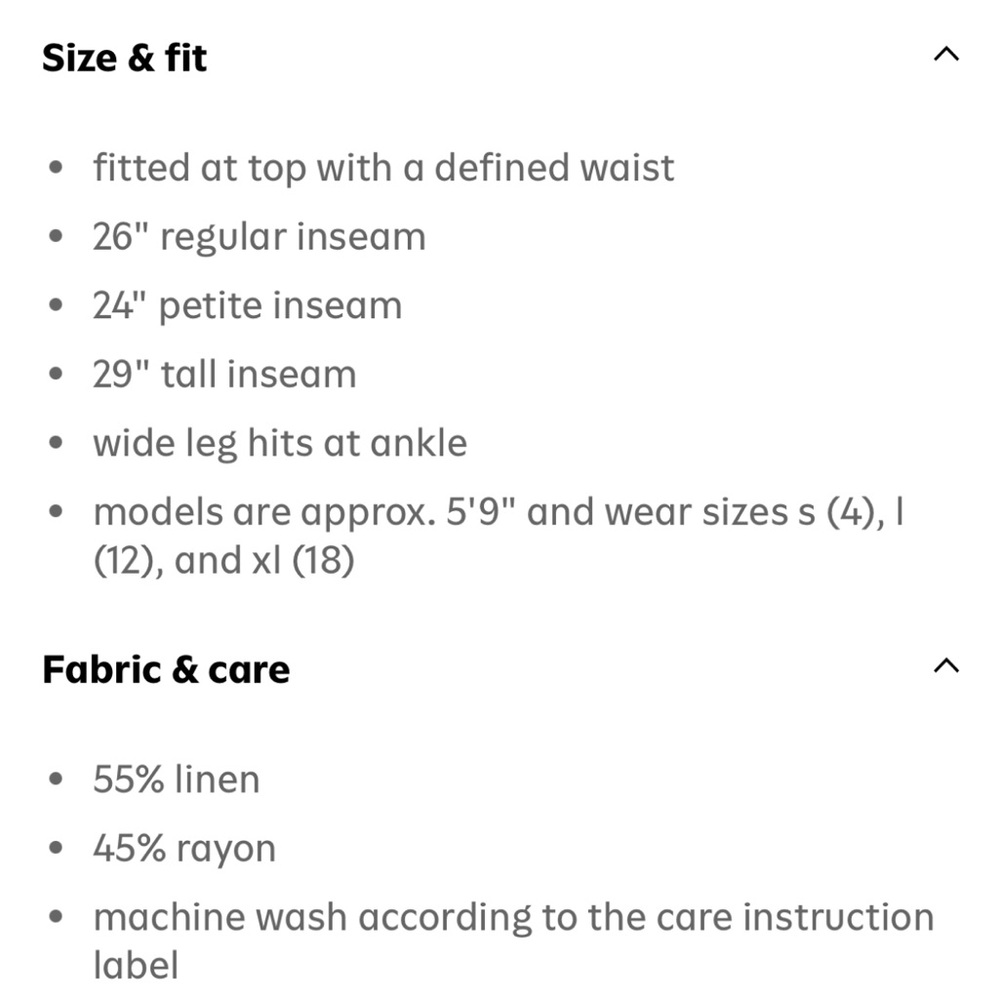Click the "(12), and xl (18)" text
The height and width of the screenshot is (1000, 1000).
pos(224,560)
